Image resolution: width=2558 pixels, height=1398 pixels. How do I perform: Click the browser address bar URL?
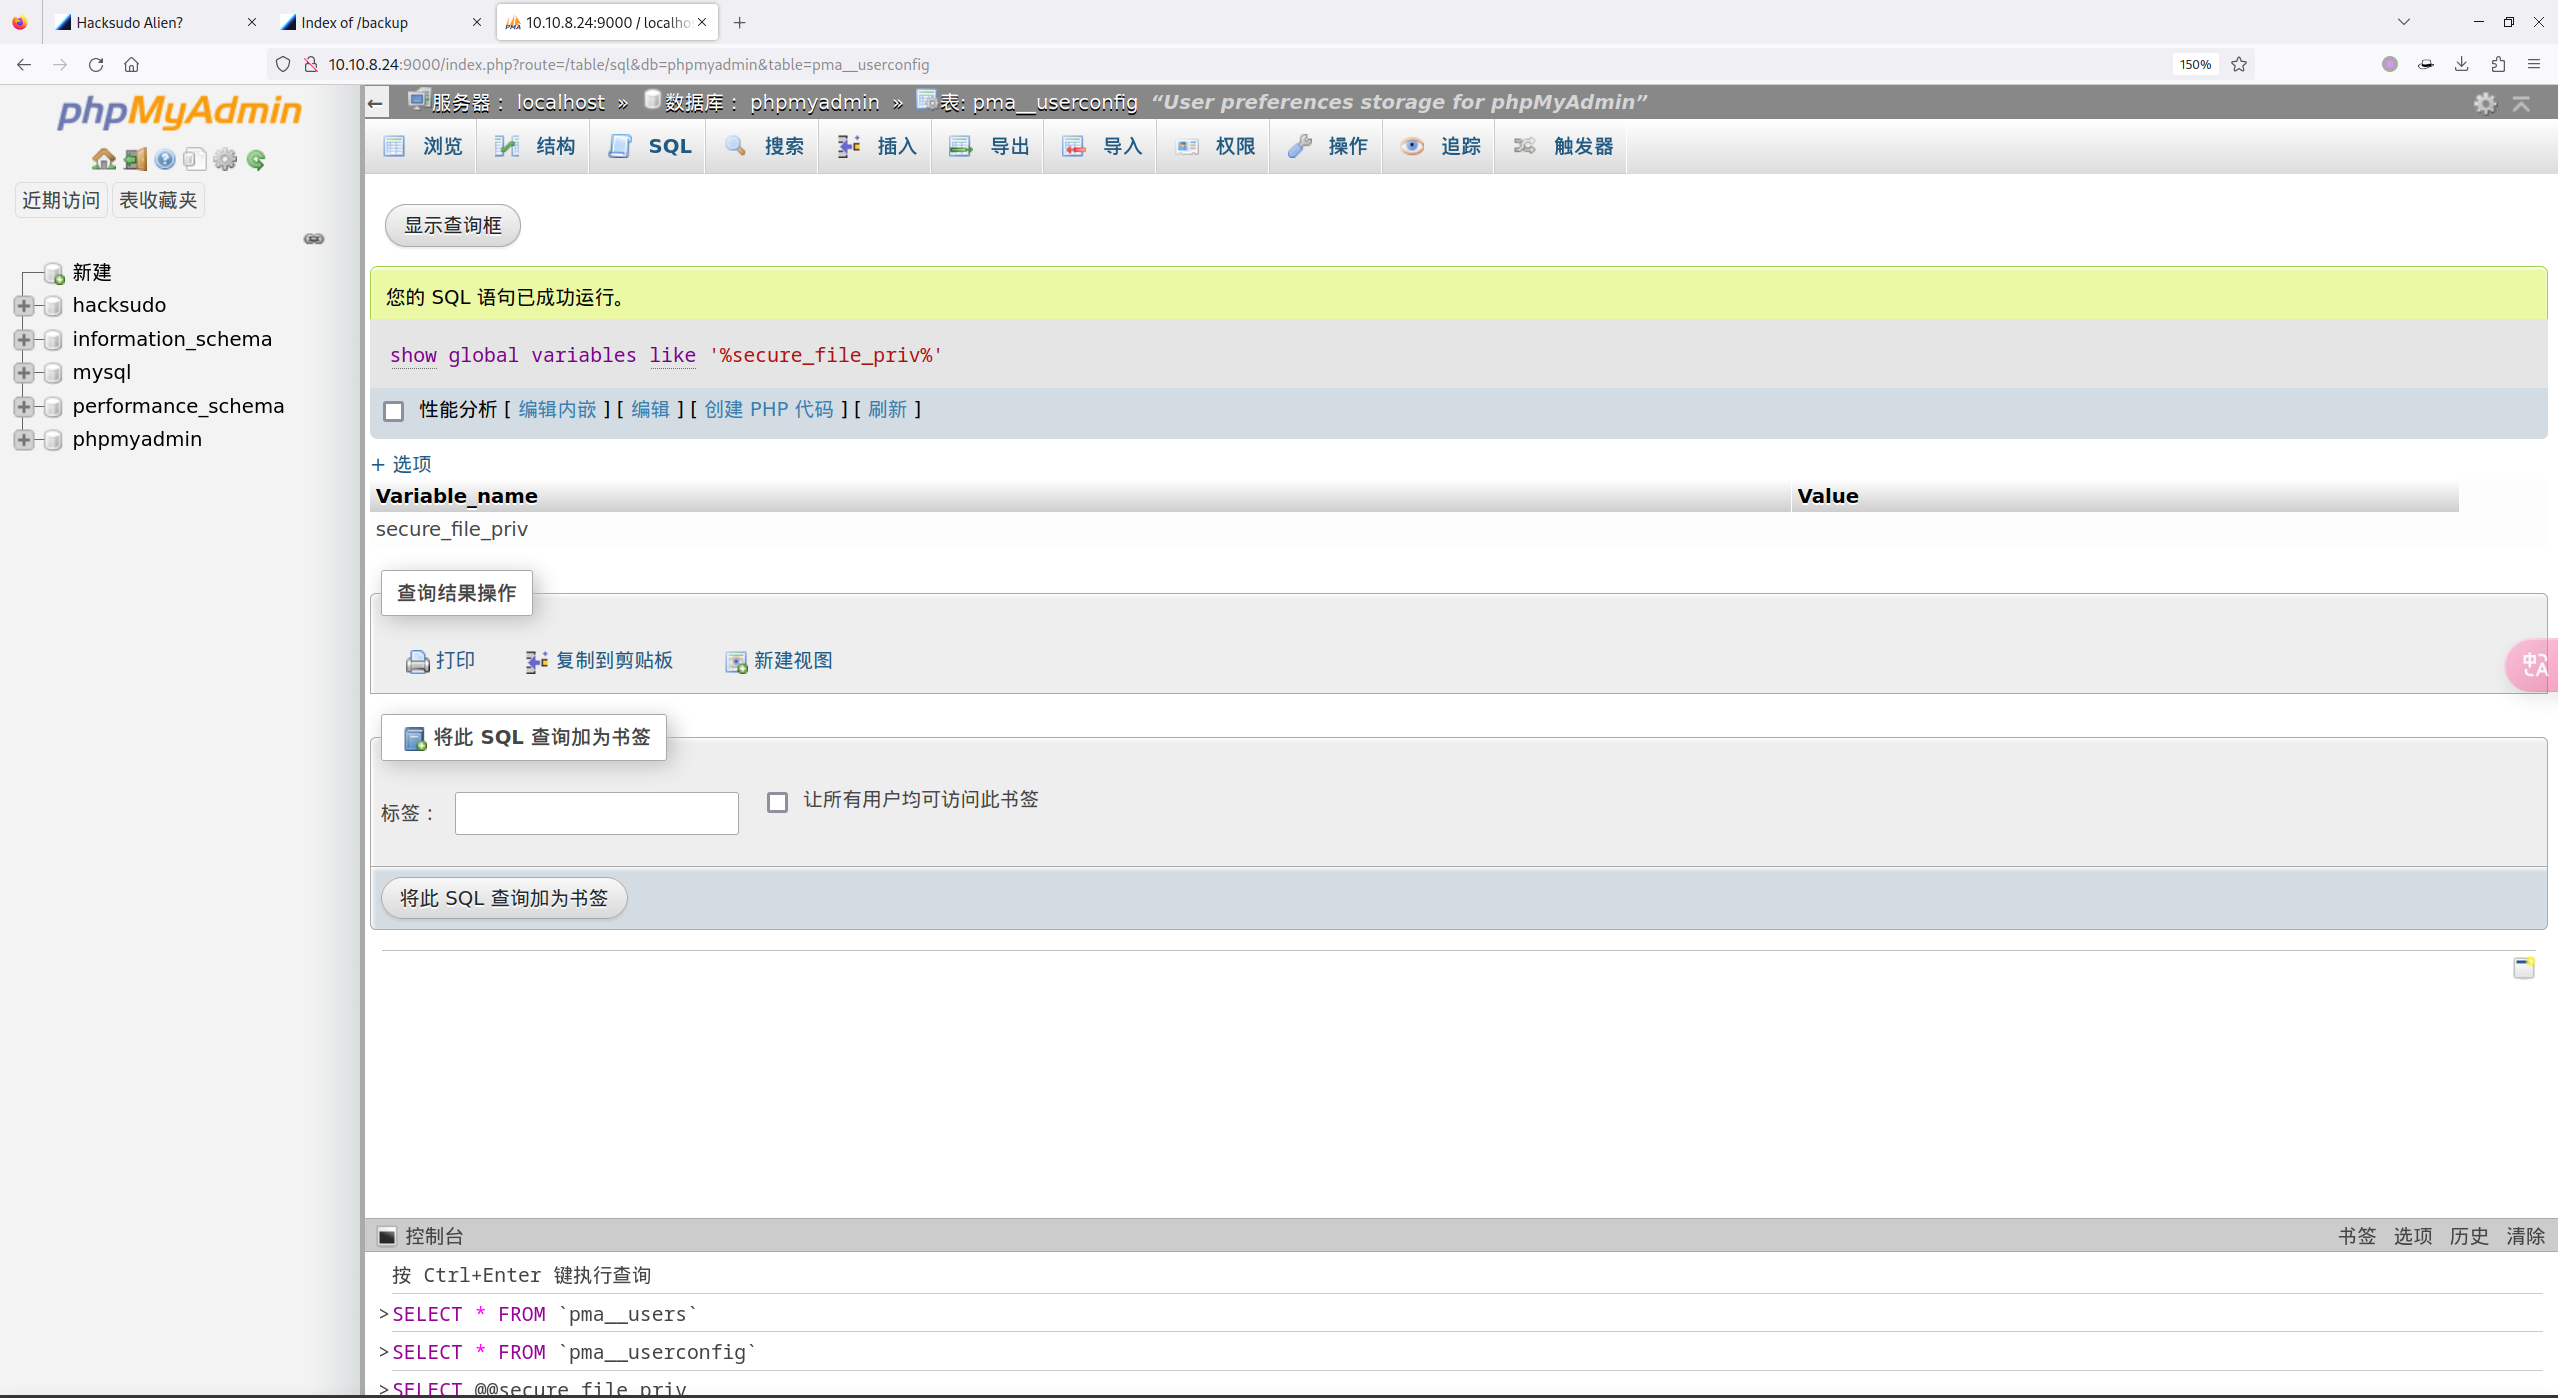click(x=629, y=64)
